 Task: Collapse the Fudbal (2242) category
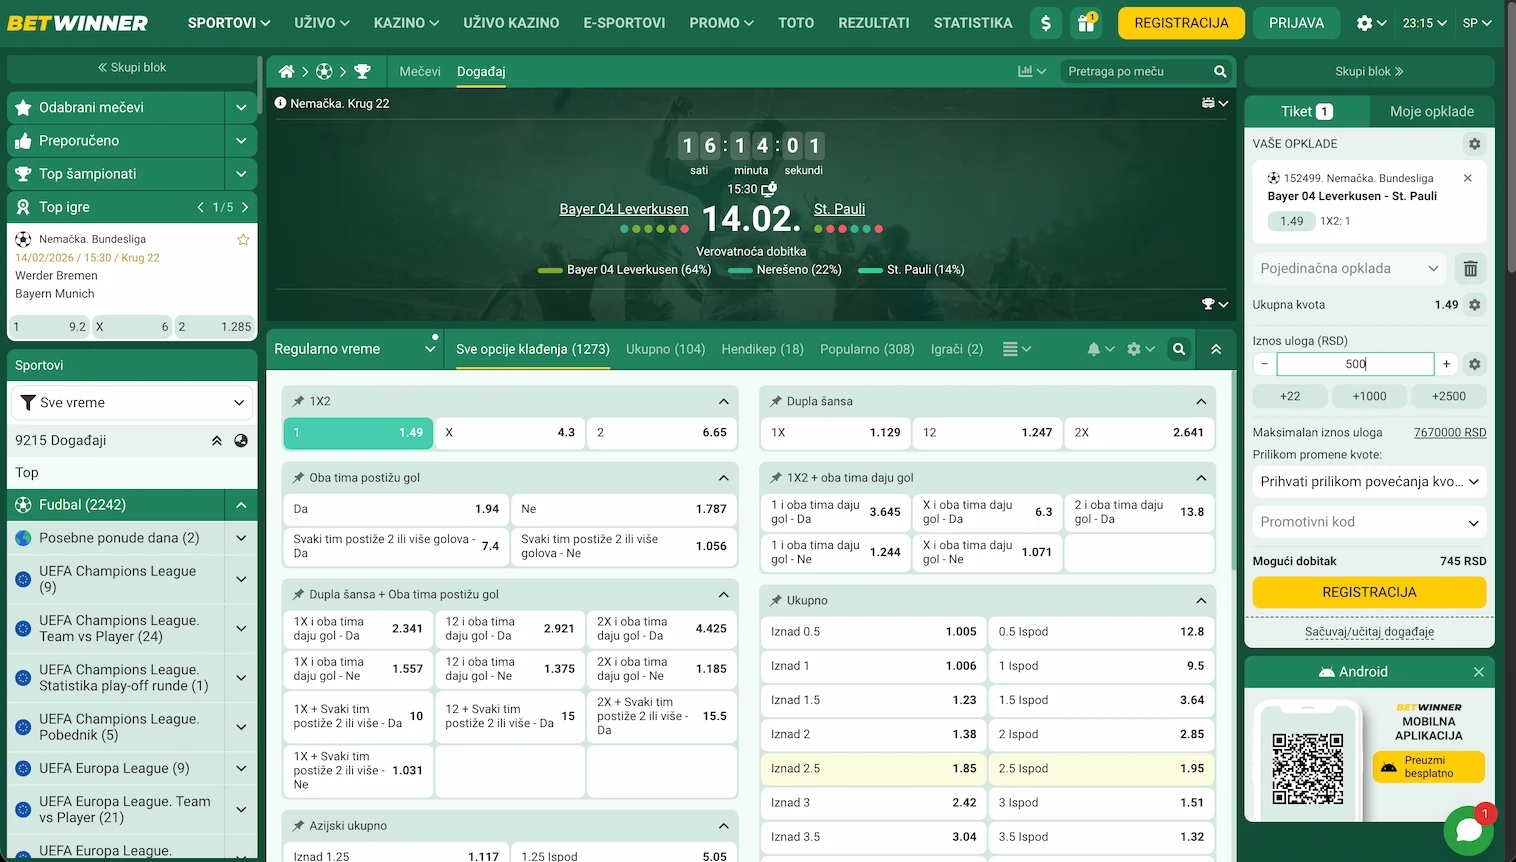pyautogui.click(x=241, y=505)
